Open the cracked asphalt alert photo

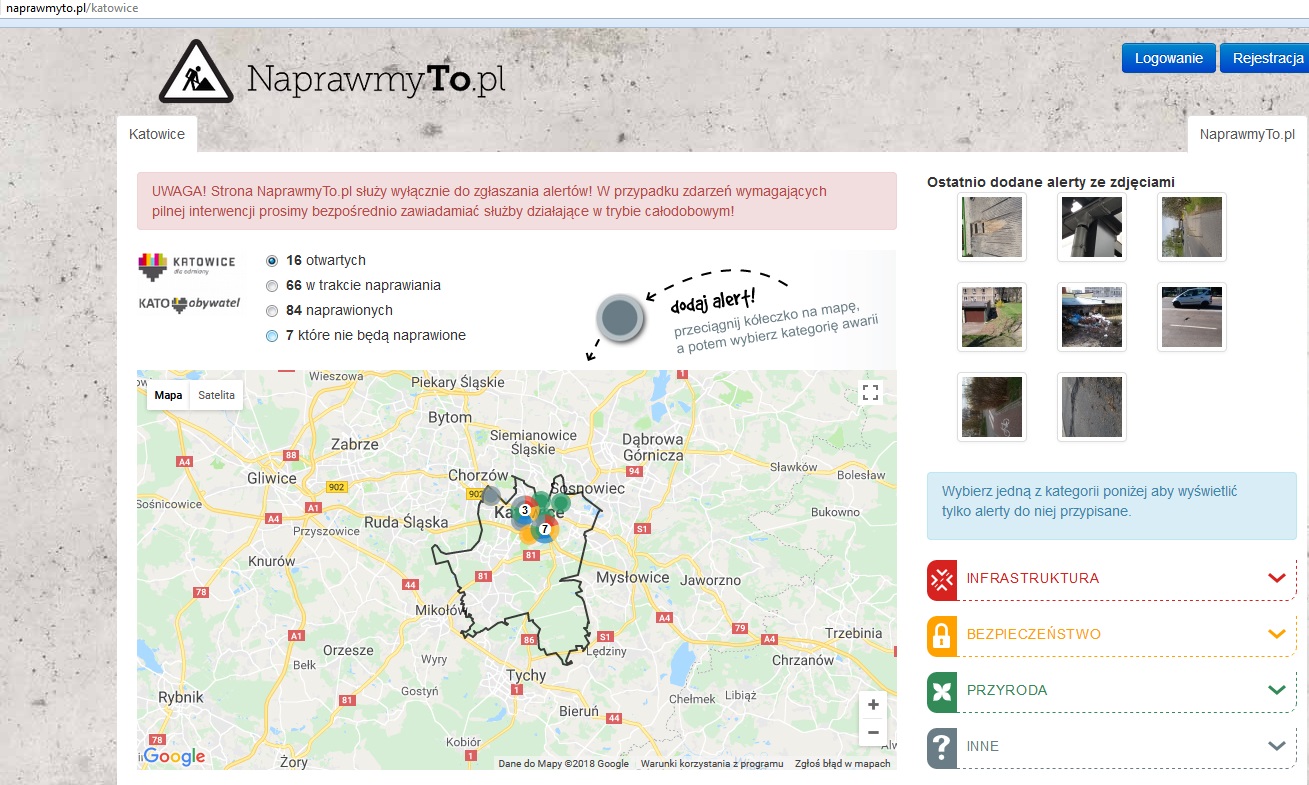1092,407
